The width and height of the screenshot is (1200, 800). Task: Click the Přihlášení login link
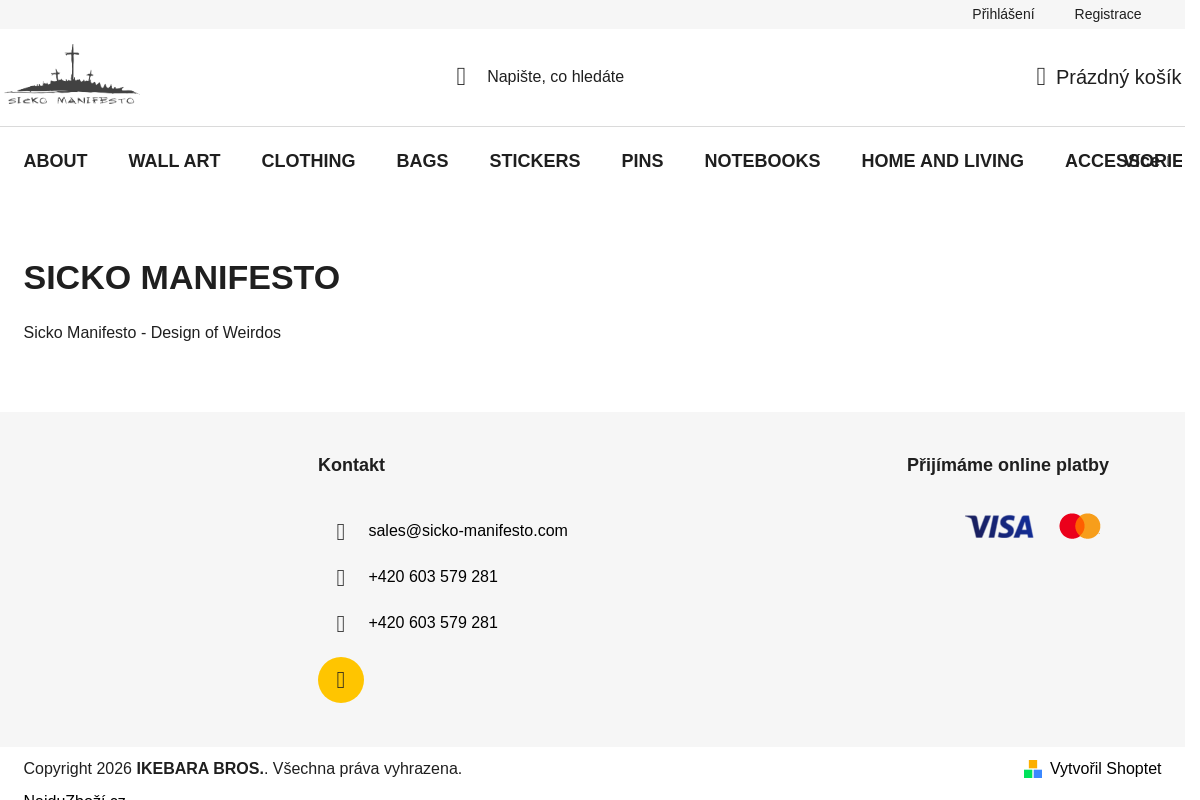tap(1003, 14)
